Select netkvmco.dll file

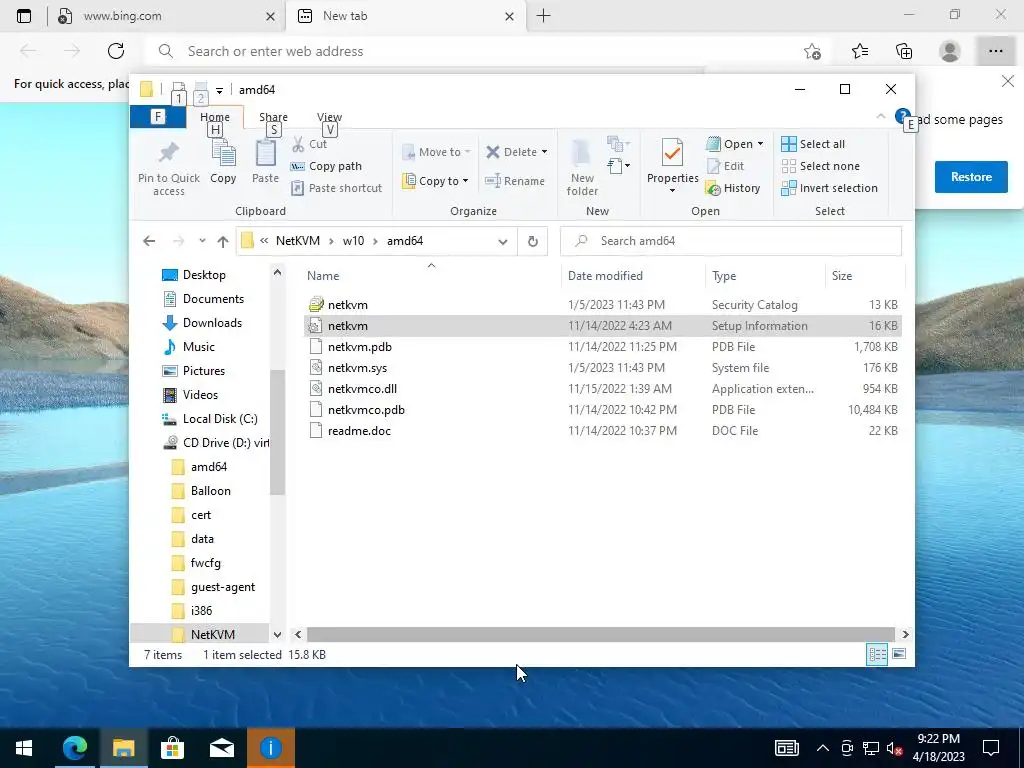tap(602, 389)
